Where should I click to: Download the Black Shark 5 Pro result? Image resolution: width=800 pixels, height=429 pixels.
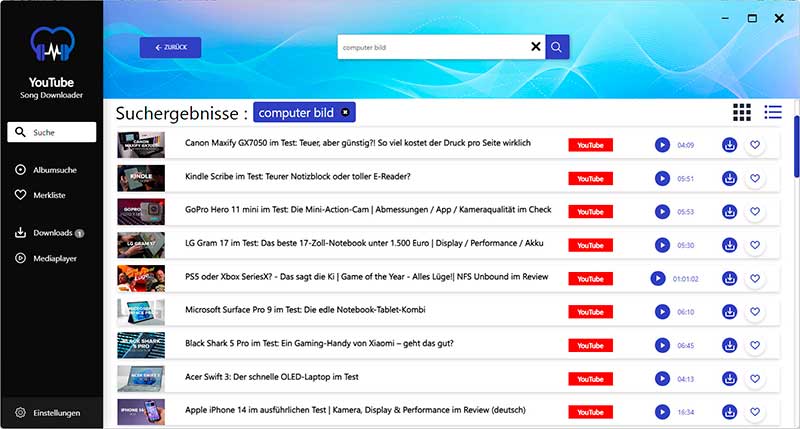pyautogui.click(x=729, y=345)
